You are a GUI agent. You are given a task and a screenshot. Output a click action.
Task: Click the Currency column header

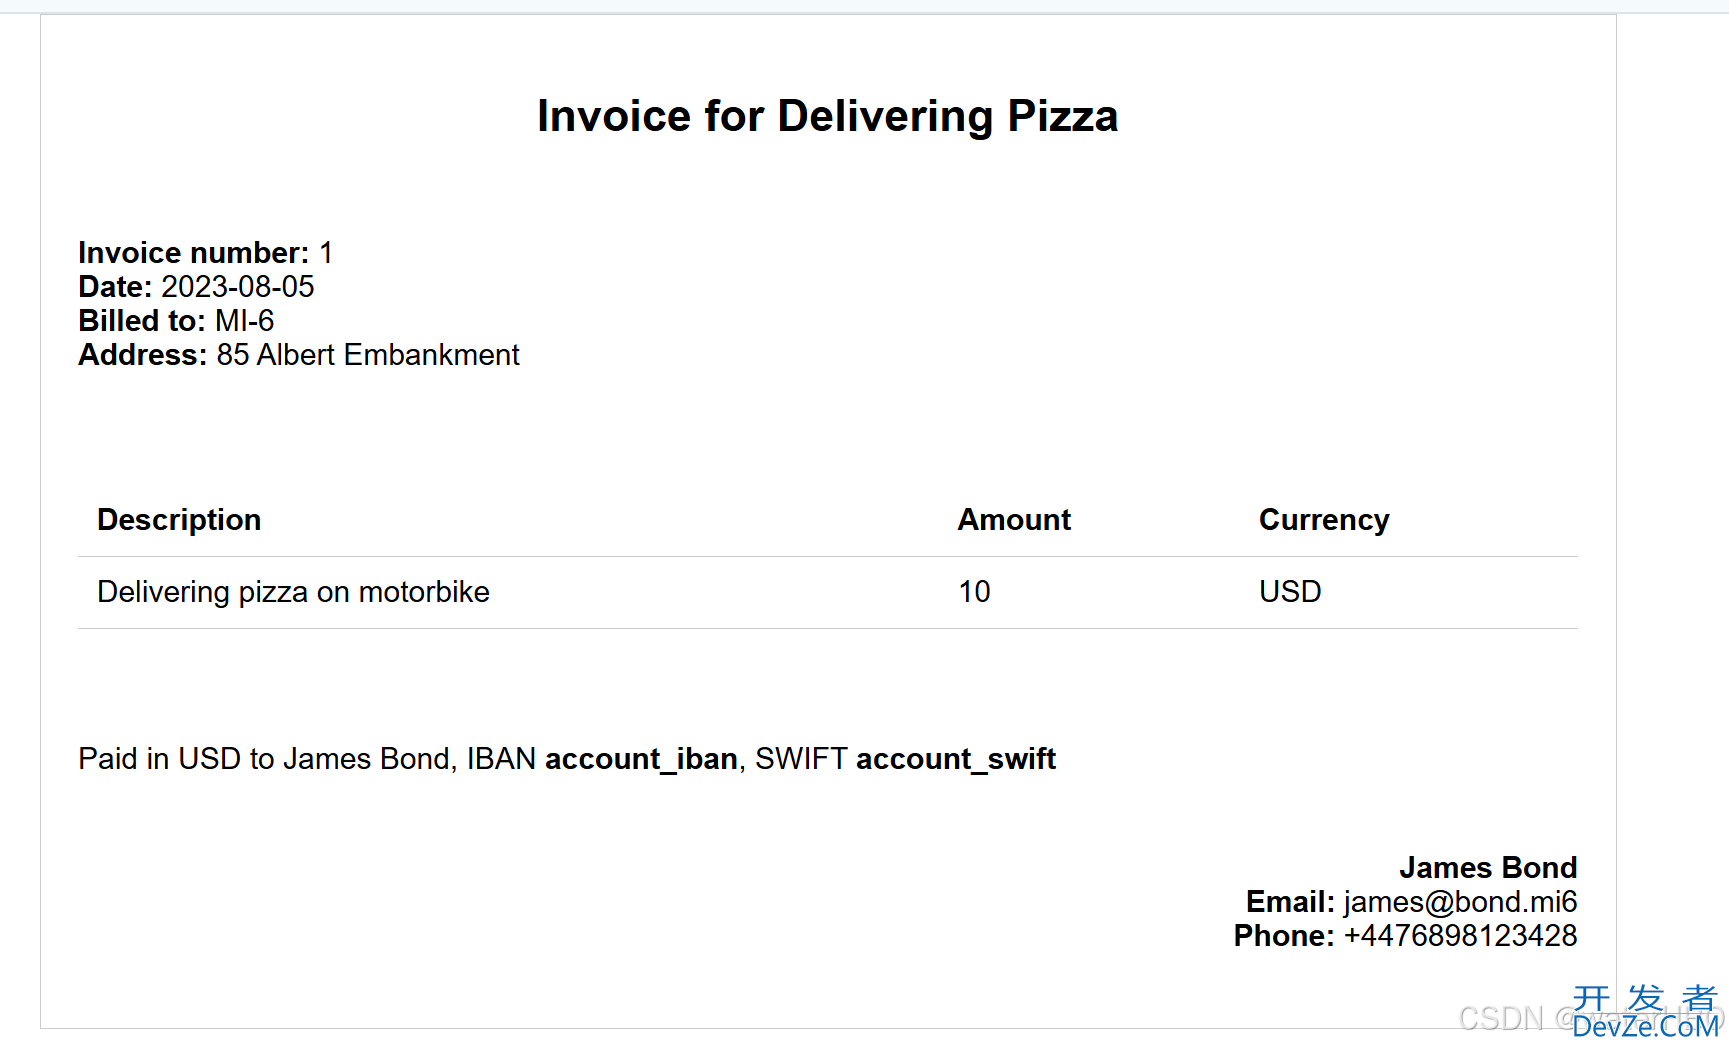(1324, 520)
